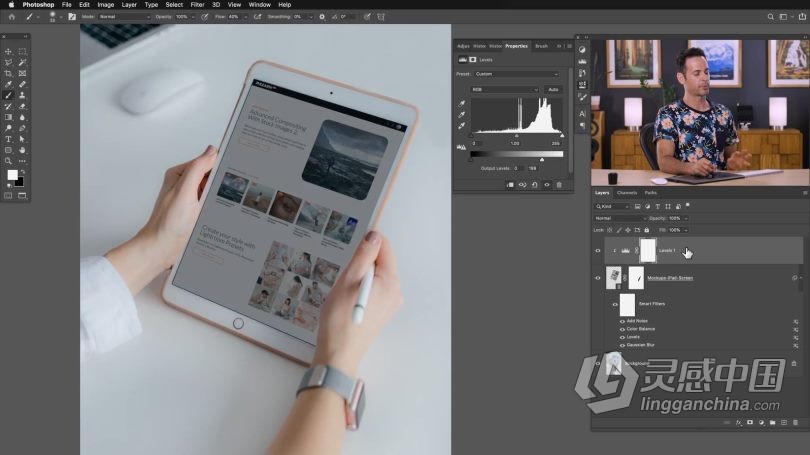
Task: Select the Frame tool
Action: coord(22,73)
